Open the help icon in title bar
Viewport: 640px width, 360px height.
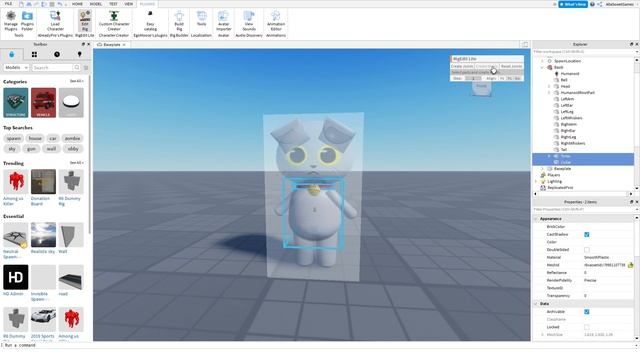[x=592, y=4]
